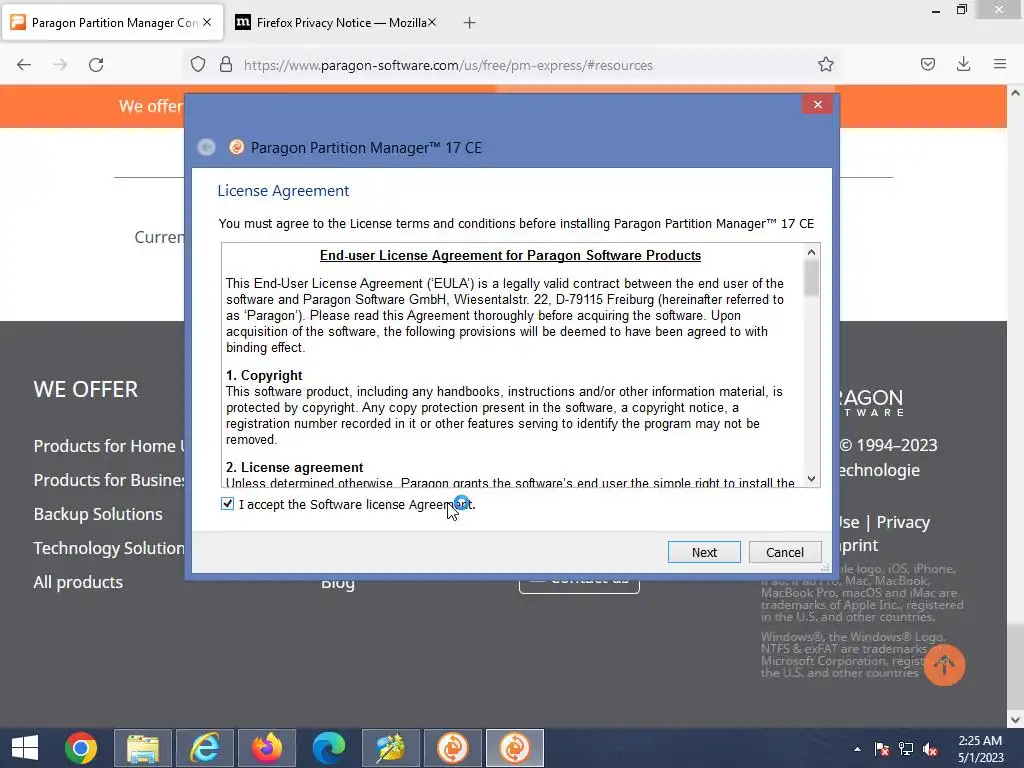1024x768 pixels.
Task: Open Backup Solutions footer link
Action: [98, 514]
